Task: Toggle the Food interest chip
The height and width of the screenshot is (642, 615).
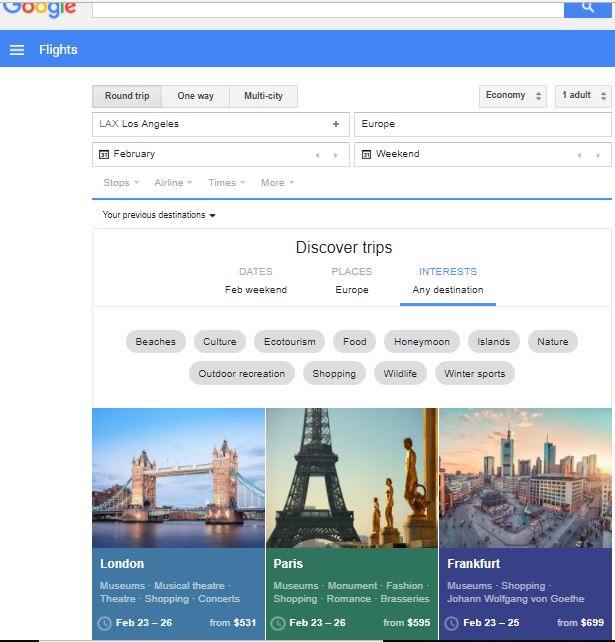Action: click(355, 341)
